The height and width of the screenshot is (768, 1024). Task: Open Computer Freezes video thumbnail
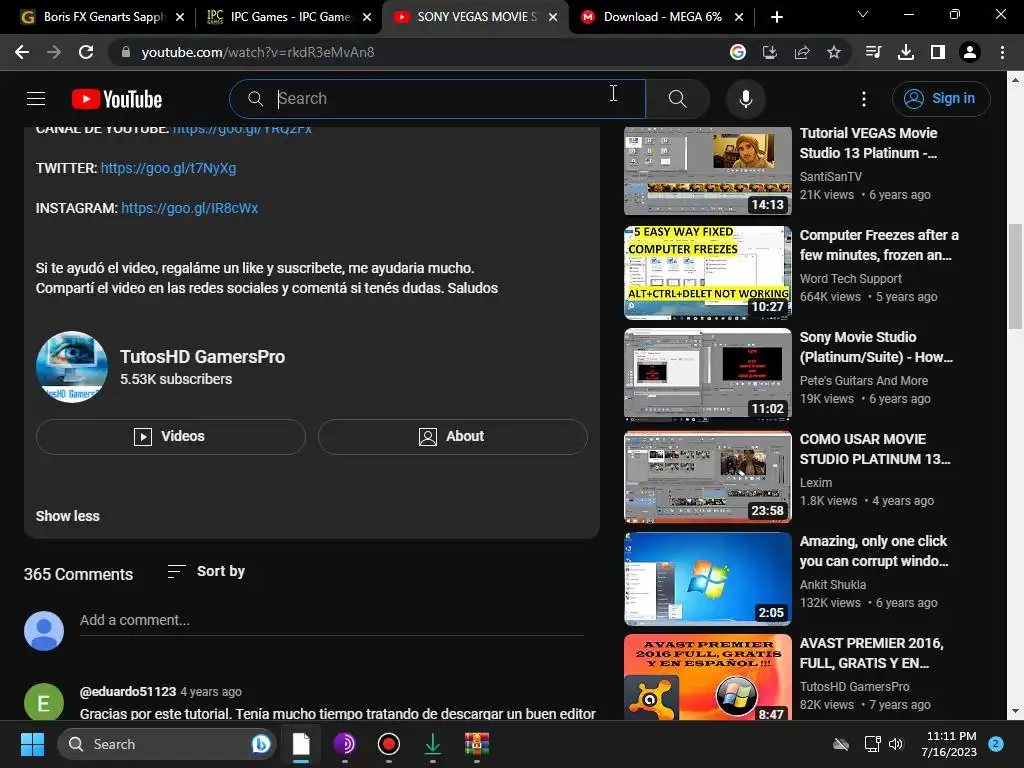pyautogui.click(x=708, y=273)
